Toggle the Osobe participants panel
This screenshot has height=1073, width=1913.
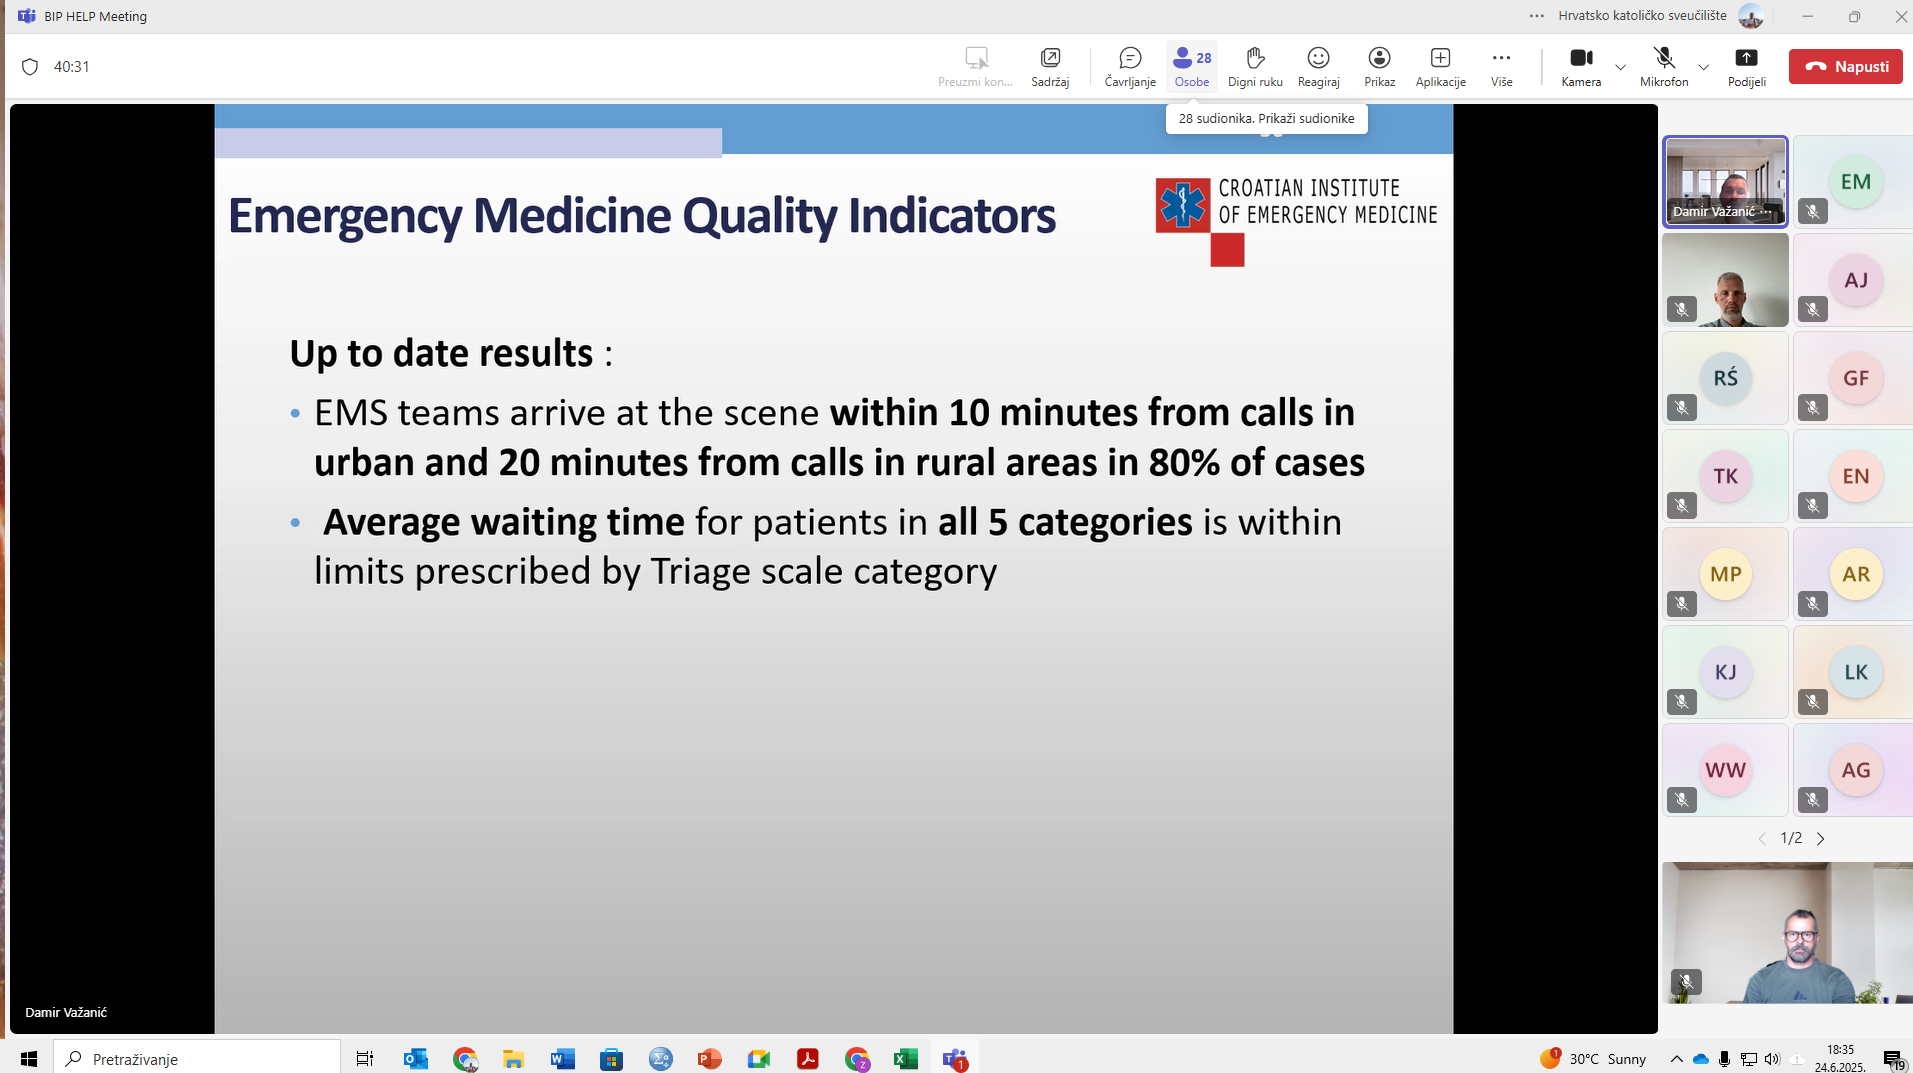click(1192, 66)
